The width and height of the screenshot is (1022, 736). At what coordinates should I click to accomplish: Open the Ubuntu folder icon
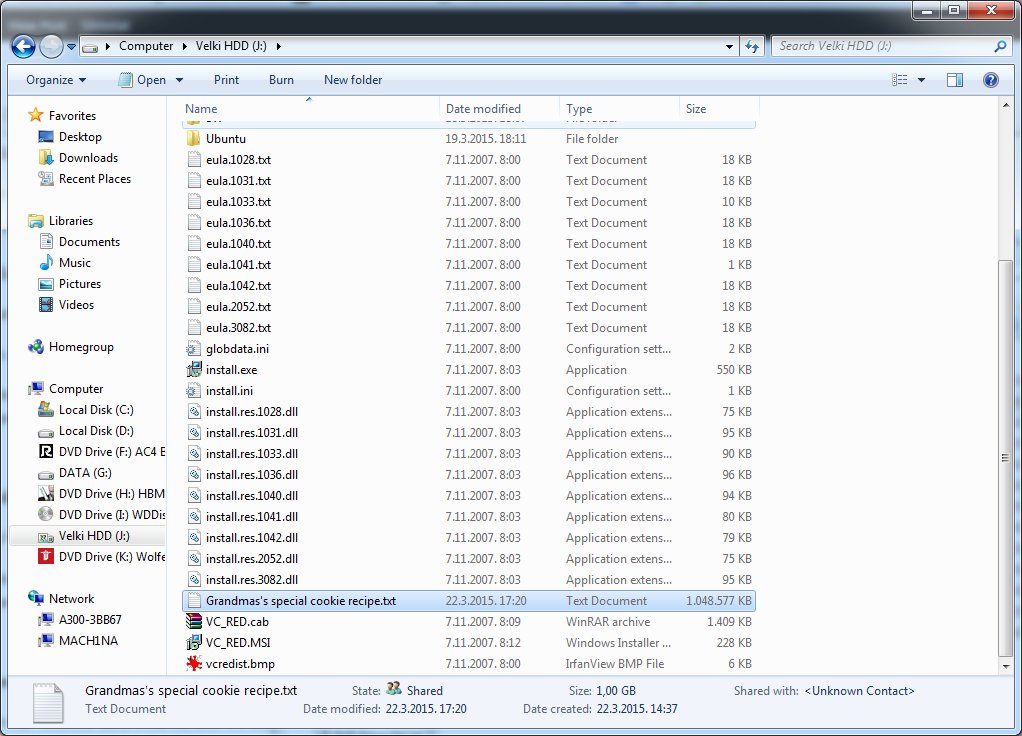click(x=194, y=139)
